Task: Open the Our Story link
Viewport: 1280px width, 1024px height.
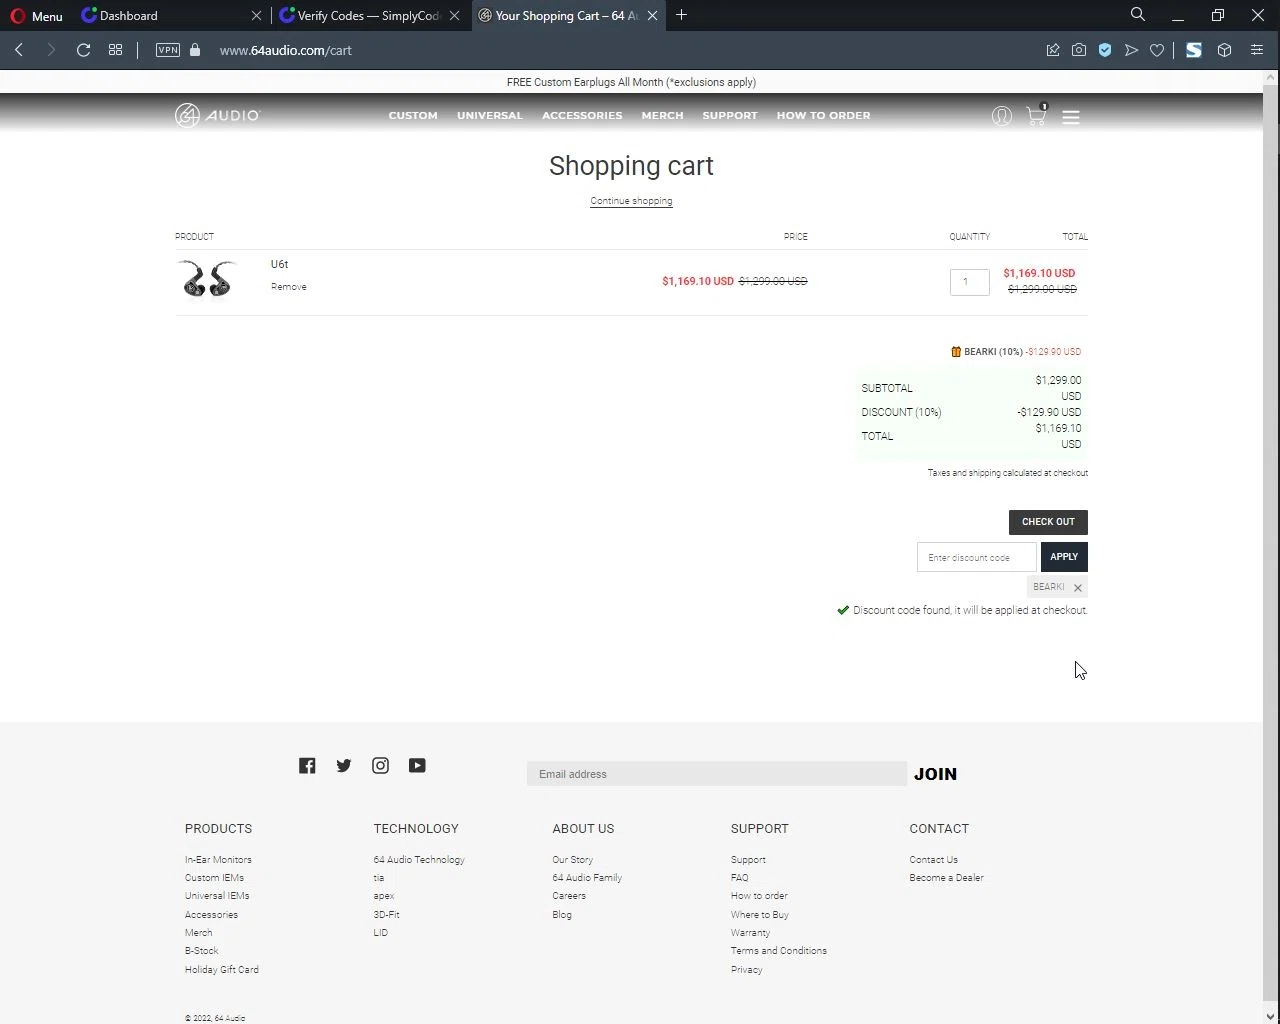Action: [572, 860]
